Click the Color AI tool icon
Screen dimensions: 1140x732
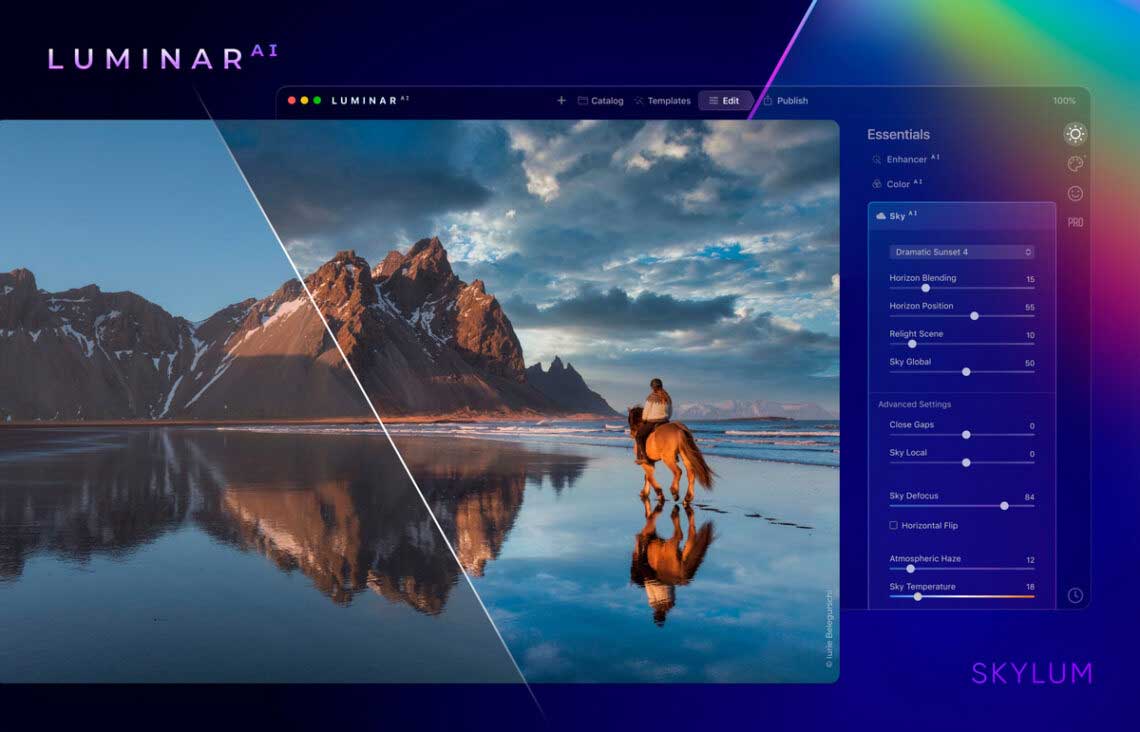point(877,184)
